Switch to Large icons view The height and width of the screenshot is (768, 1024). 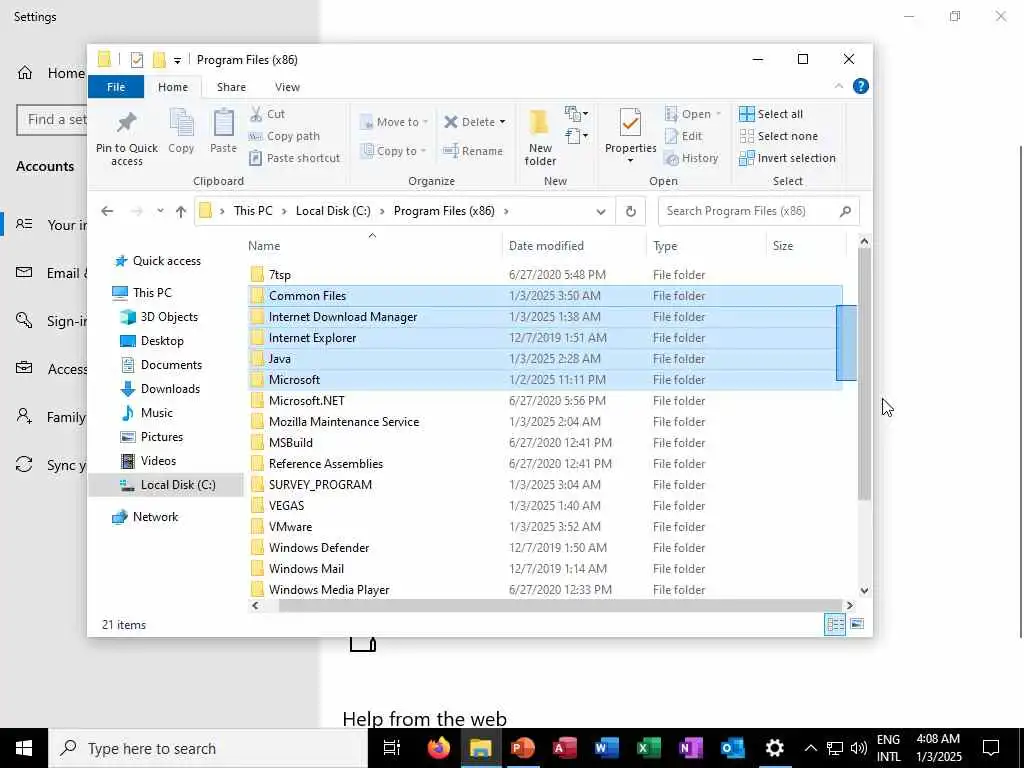point(857,624)
